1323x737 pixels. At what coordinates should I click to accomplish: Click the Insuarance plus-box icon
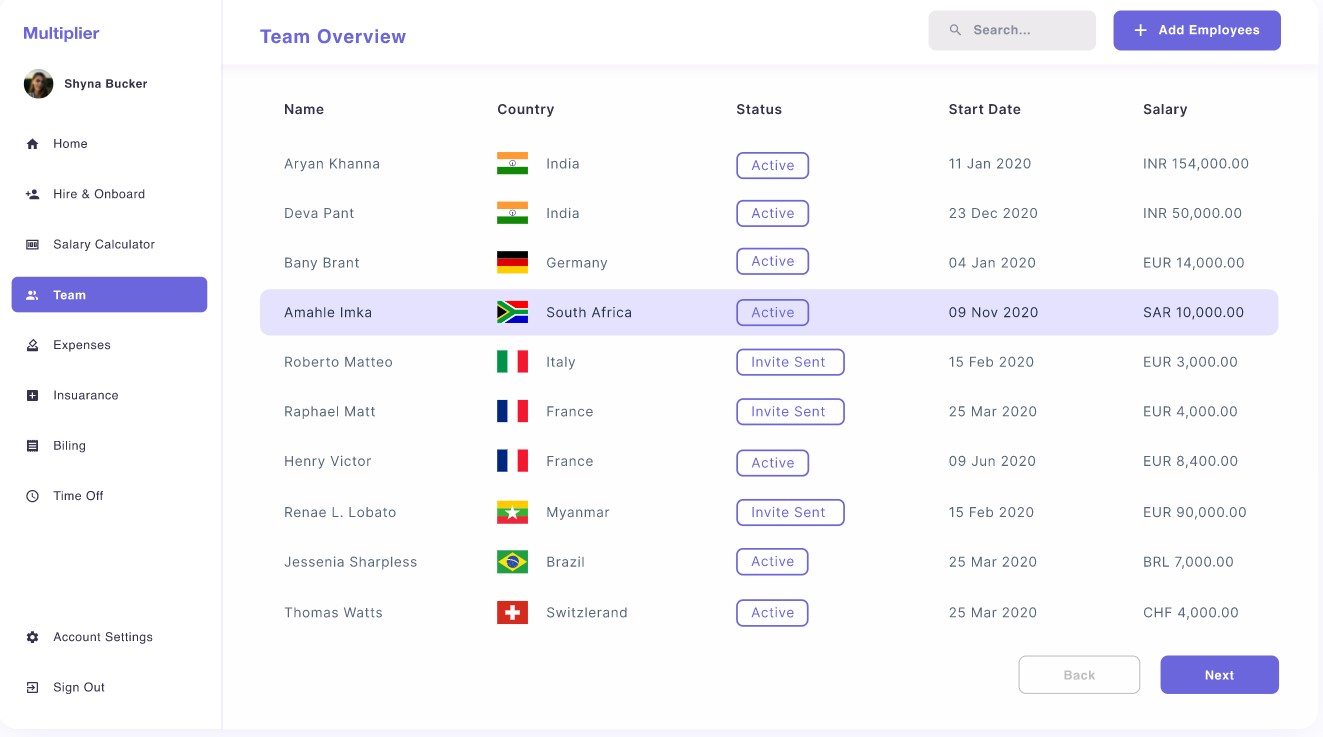pos(32,396)
